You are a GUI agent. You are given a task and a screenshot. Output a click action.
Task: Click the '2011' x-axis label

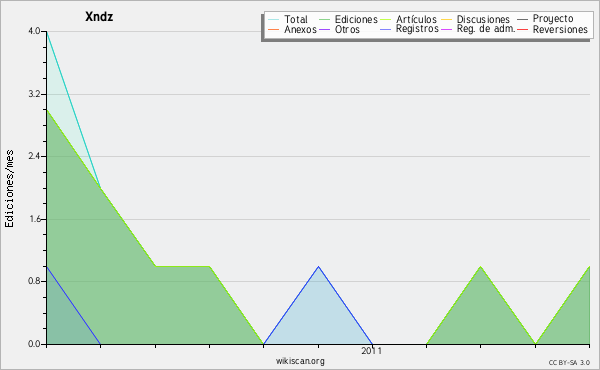tap(371, 350)
